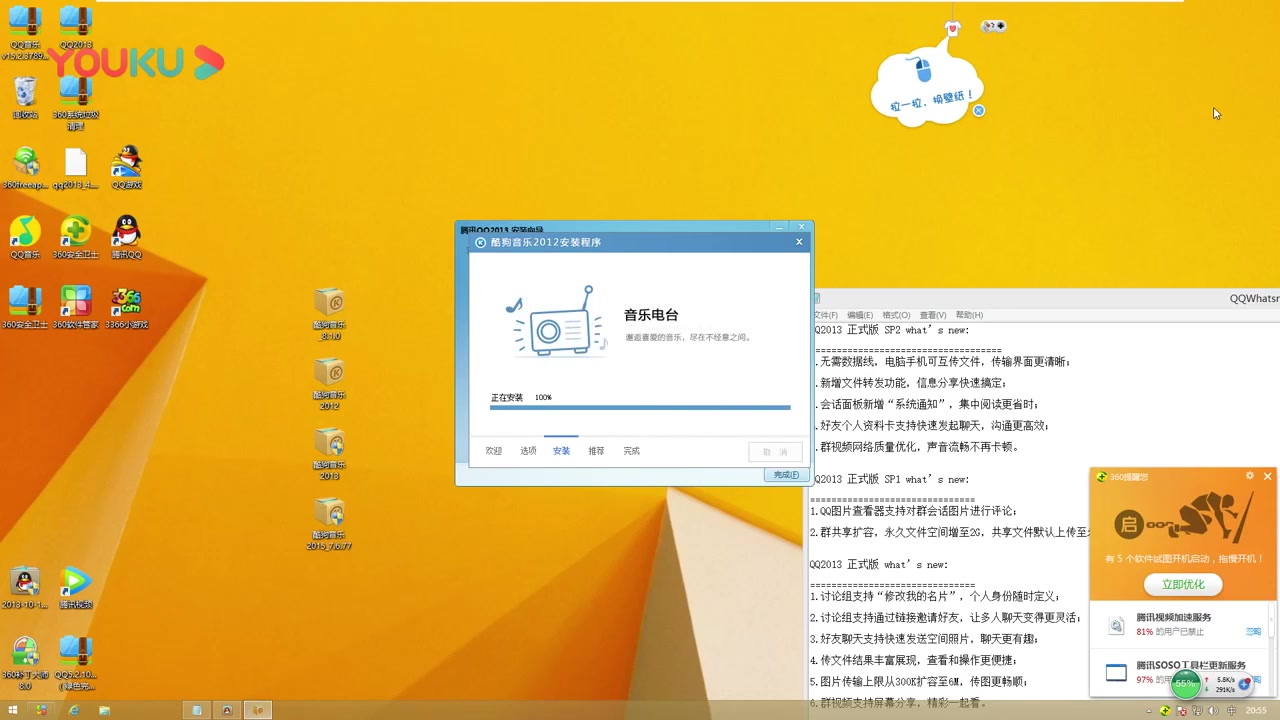This screenshot has height=720, width=1280.
Task: Open the Windows Start button
Action: coord(13,710)
